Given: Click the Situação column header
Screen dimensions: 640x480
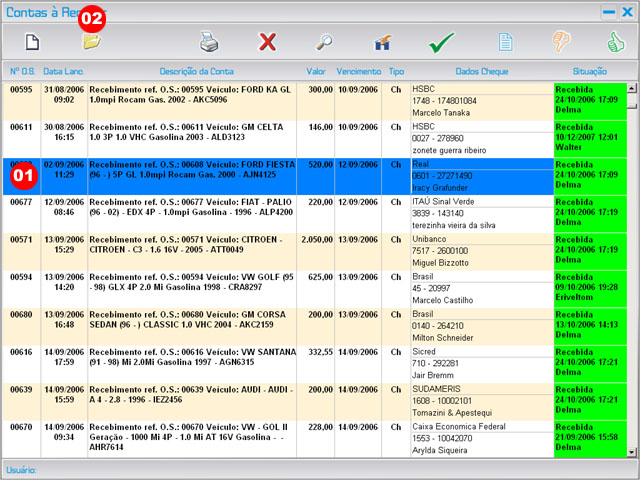Looking at the screenshot, I should pos(589,72).
